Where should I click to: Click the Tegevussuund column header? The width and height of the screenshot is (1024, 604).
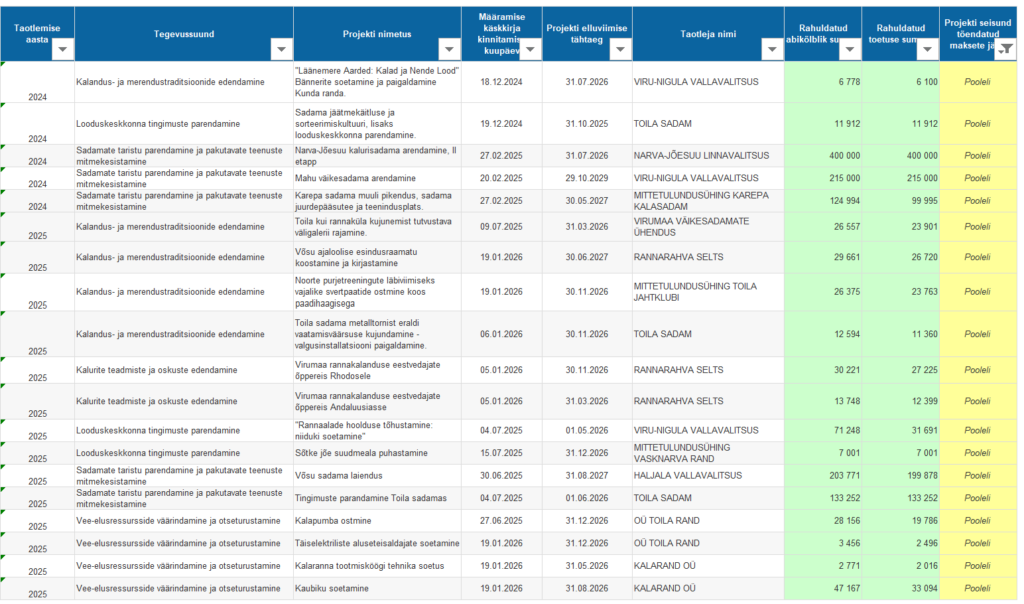pyautogui.click(x=184, y=34)
